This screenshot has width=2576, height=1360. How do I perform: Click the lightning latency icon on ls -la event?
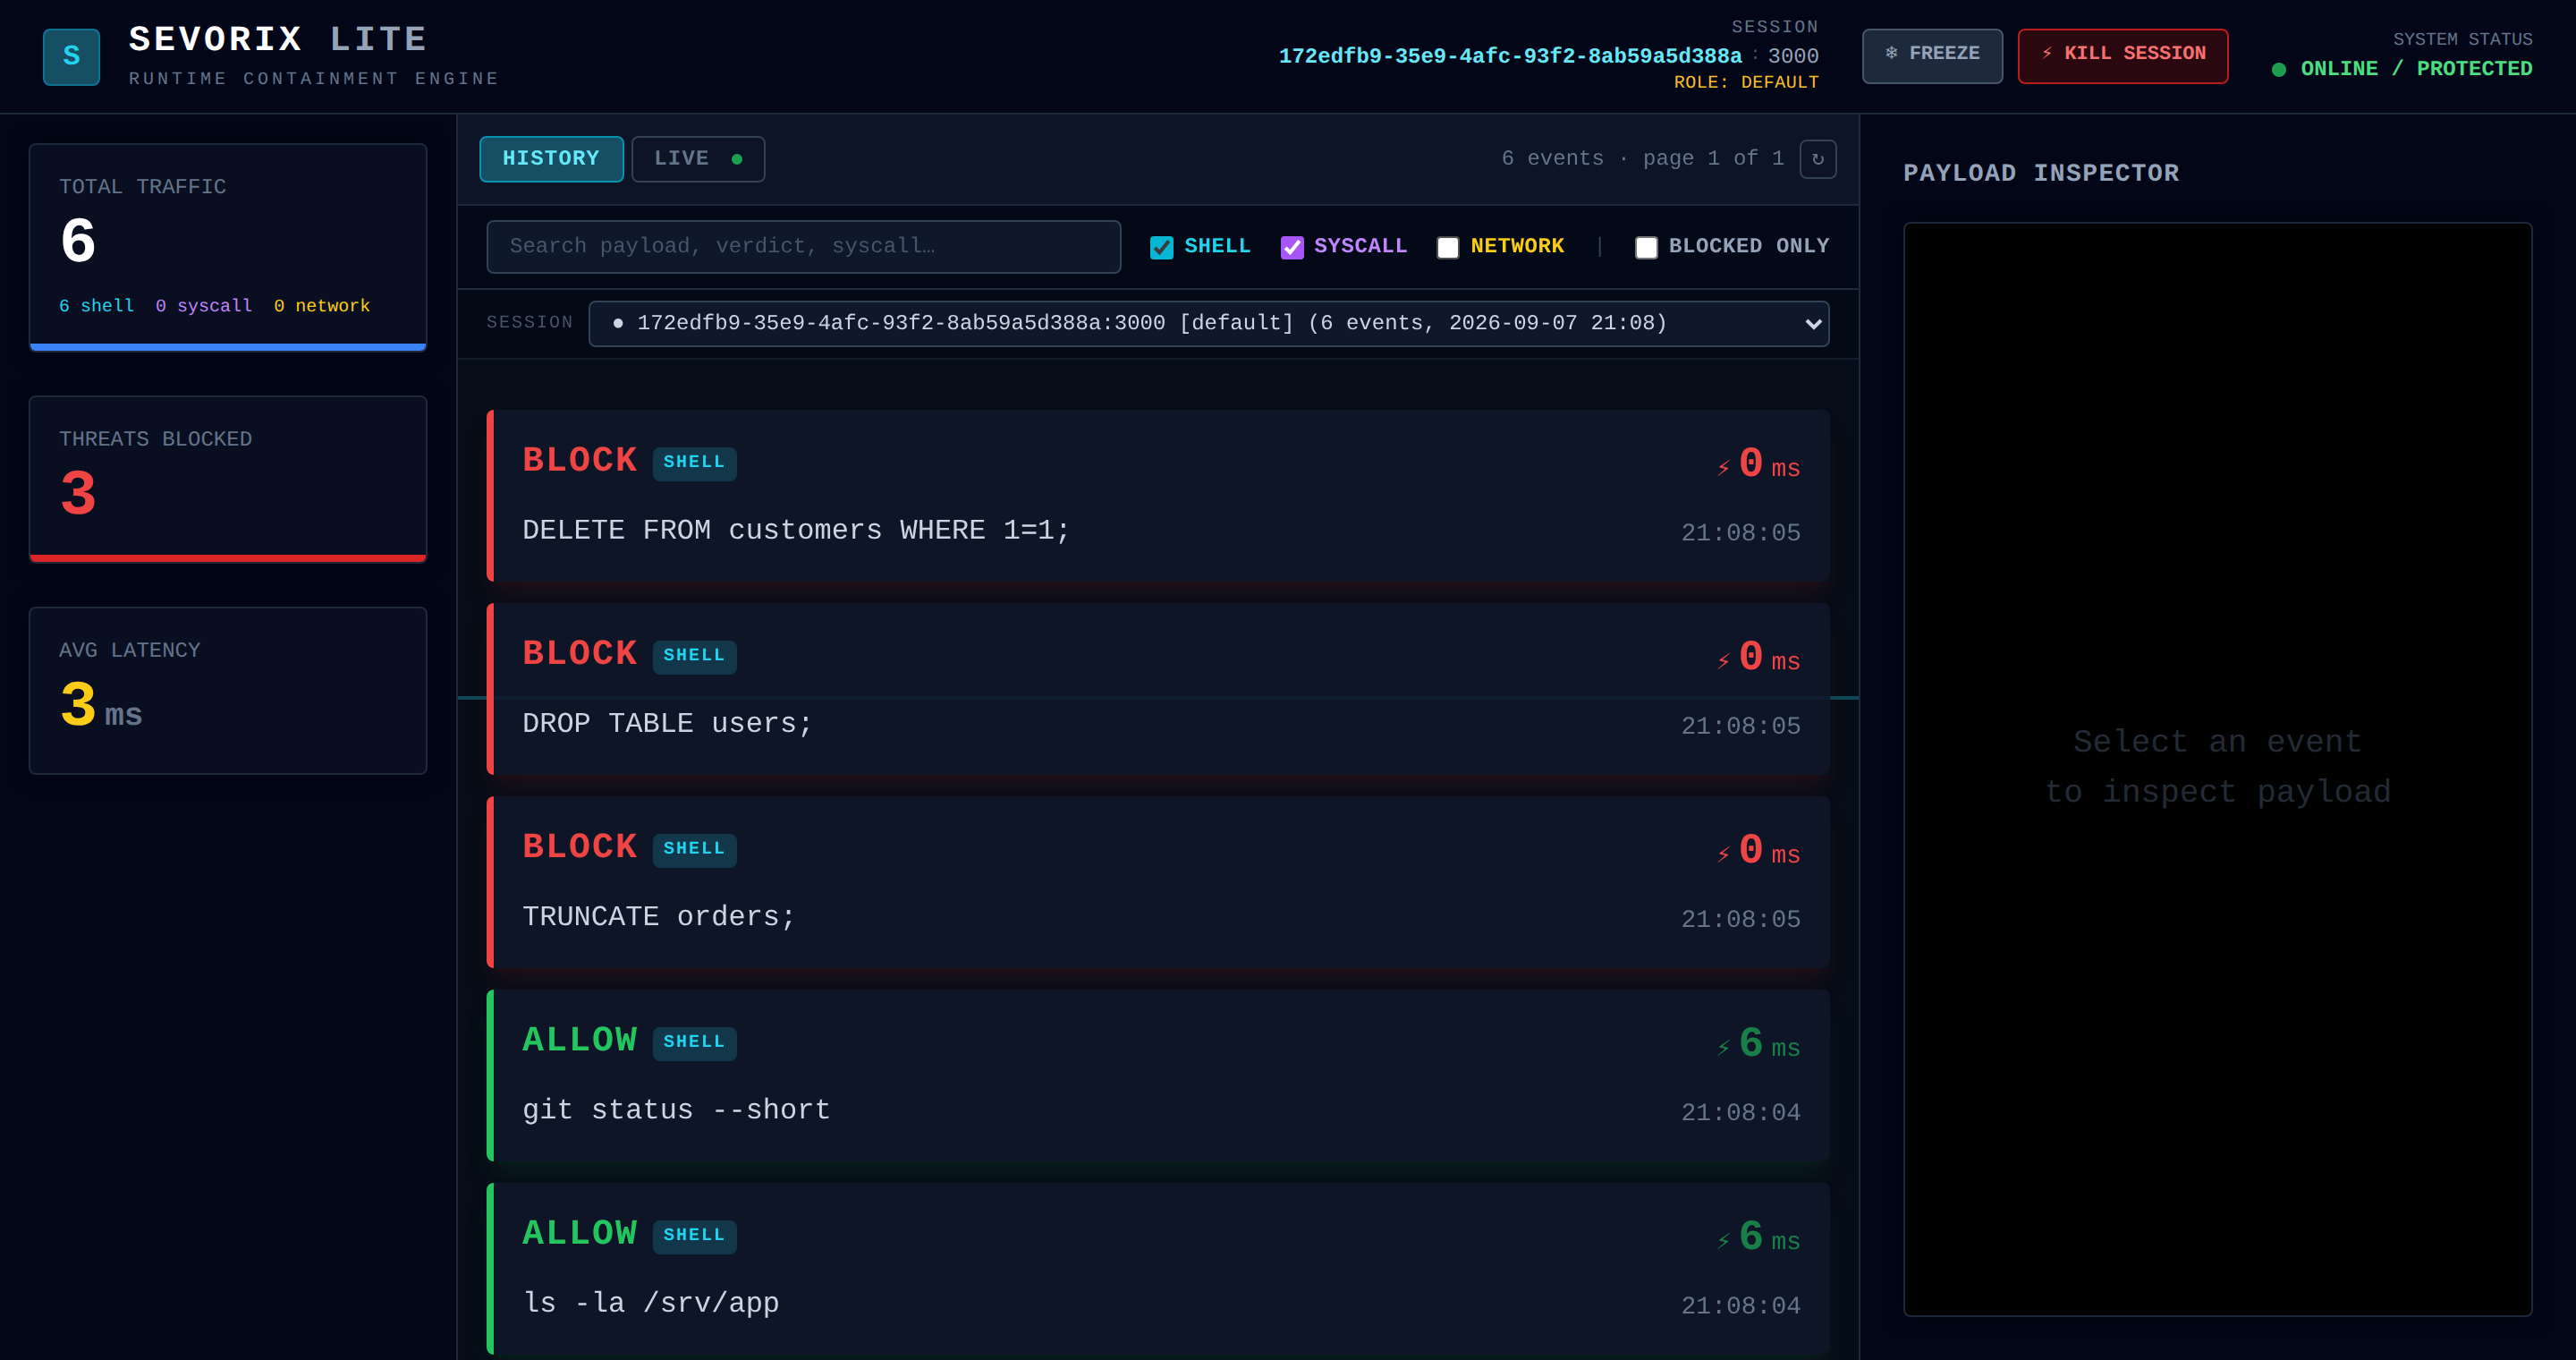pyautogui.click(x=1723, y=1241)
